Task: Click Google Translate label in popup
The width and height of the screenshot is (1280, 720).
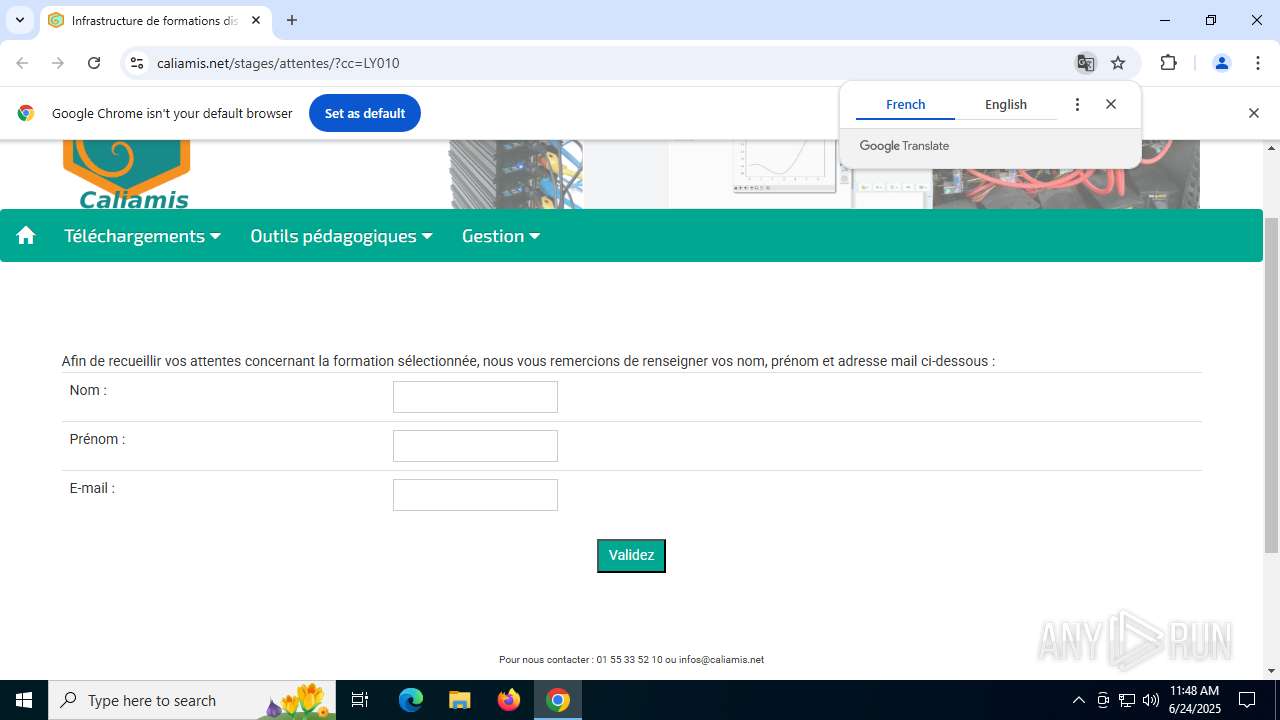Action: [904, 146]
